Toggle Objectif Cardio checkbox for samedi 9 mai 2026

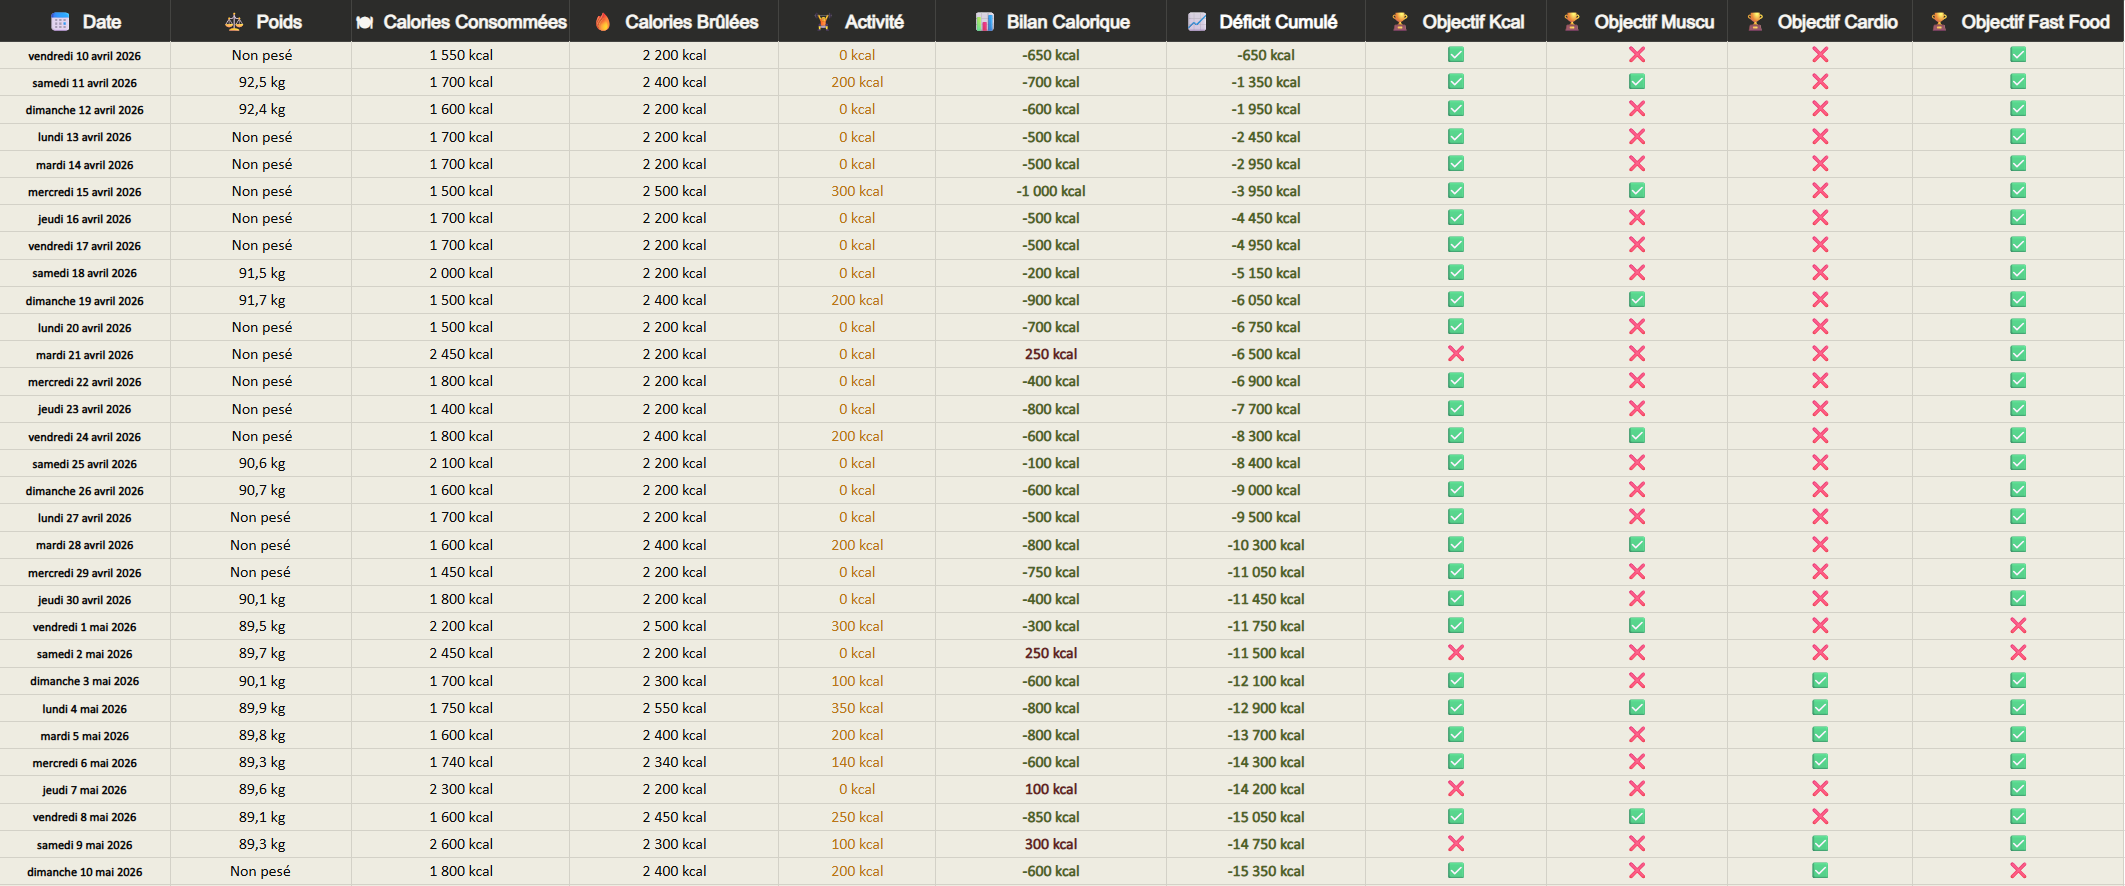(1820, 844)
